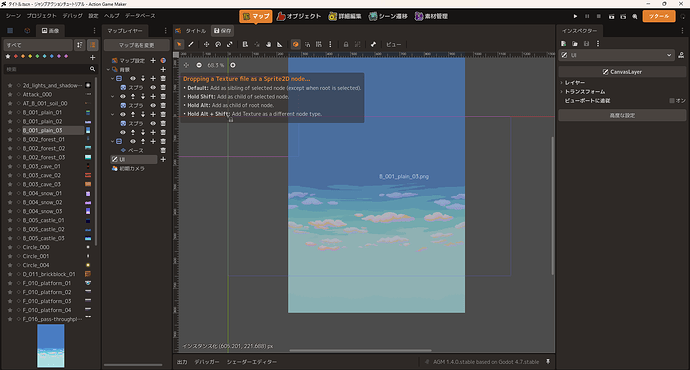
Task: Delete the ベース layer with trash icon
Action: [x=163, y=150]
